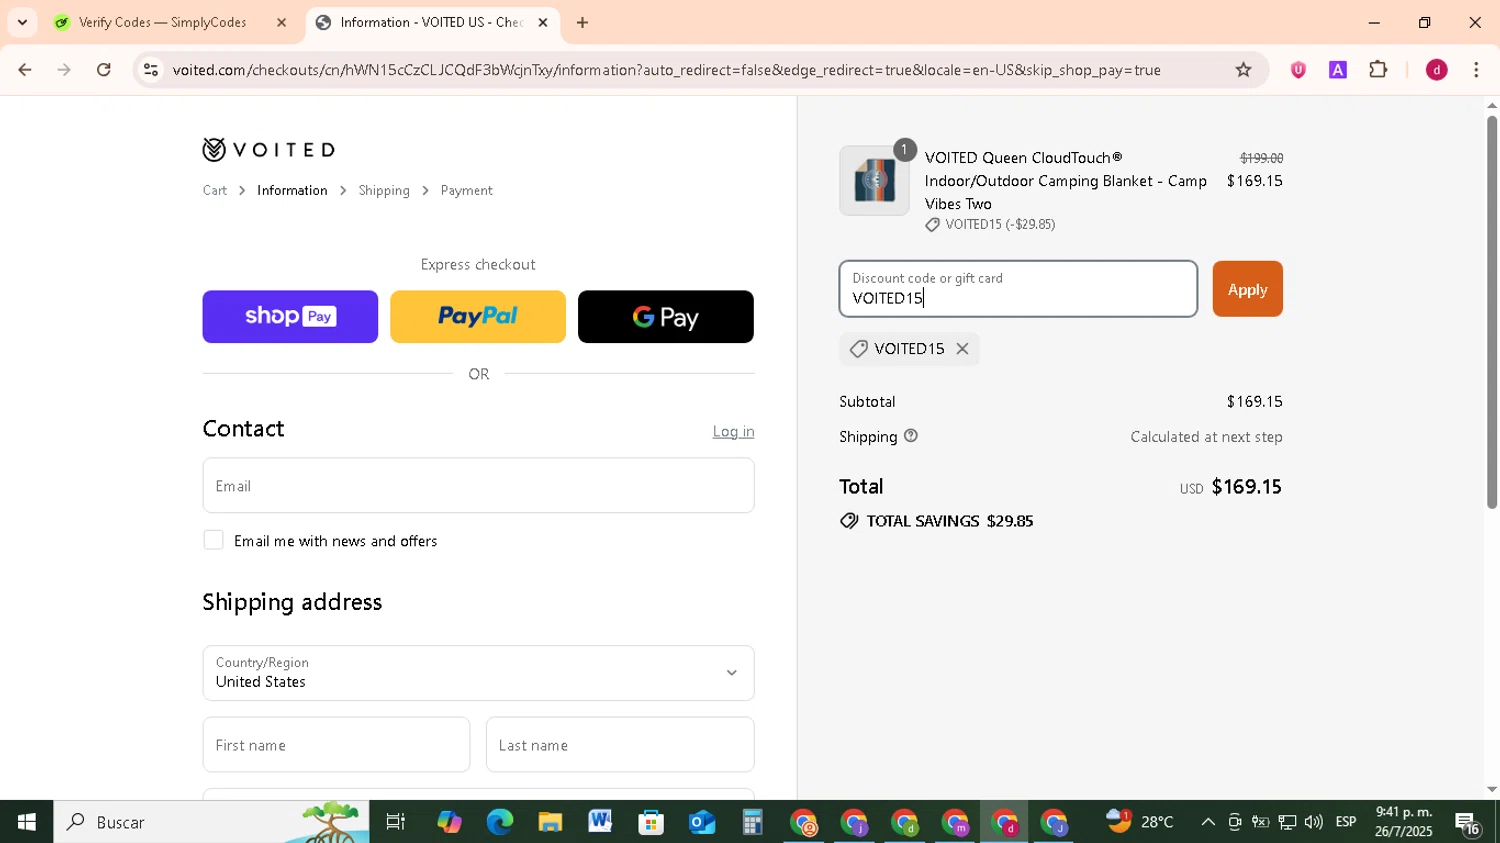Check Email me with news and offers
Screen dimensions: 1500x843
click(213, 540)
